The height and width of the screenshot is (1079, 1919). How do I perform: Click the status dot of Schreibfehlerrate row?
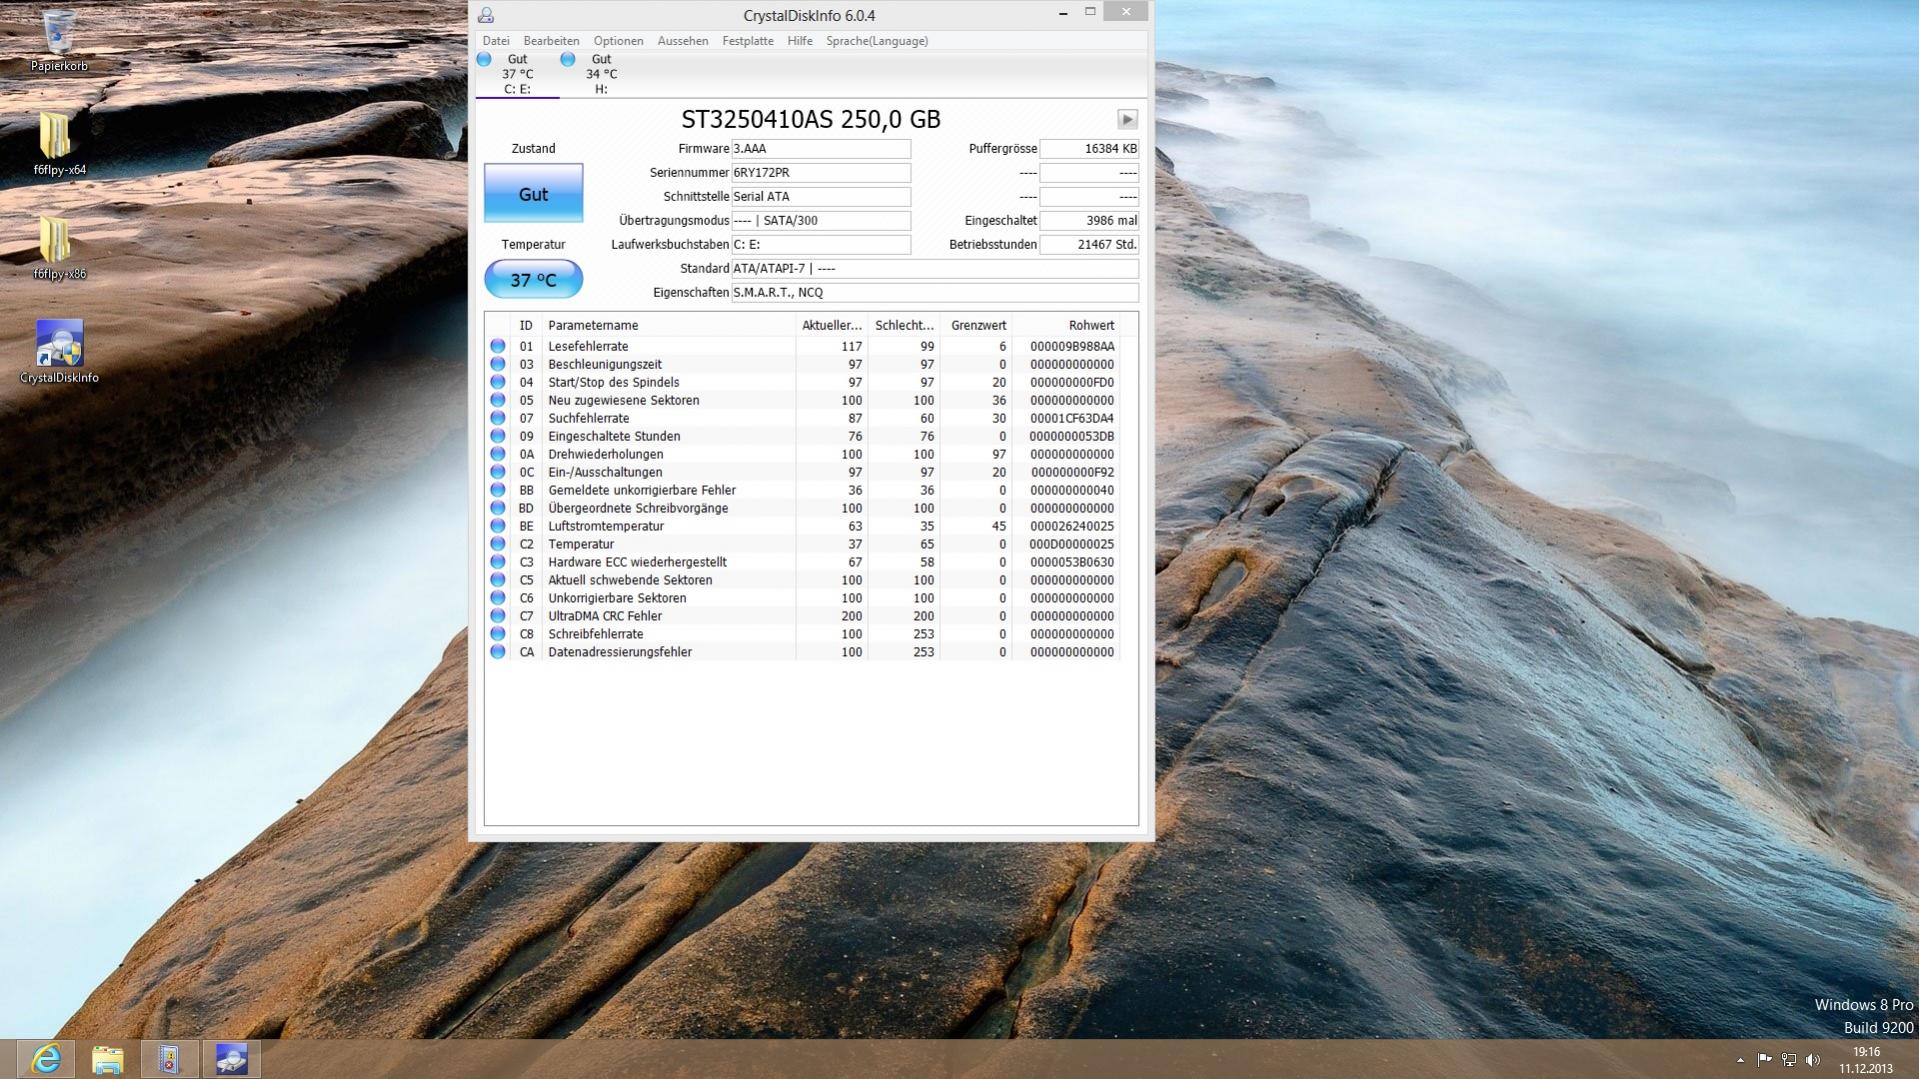point(497,634)
